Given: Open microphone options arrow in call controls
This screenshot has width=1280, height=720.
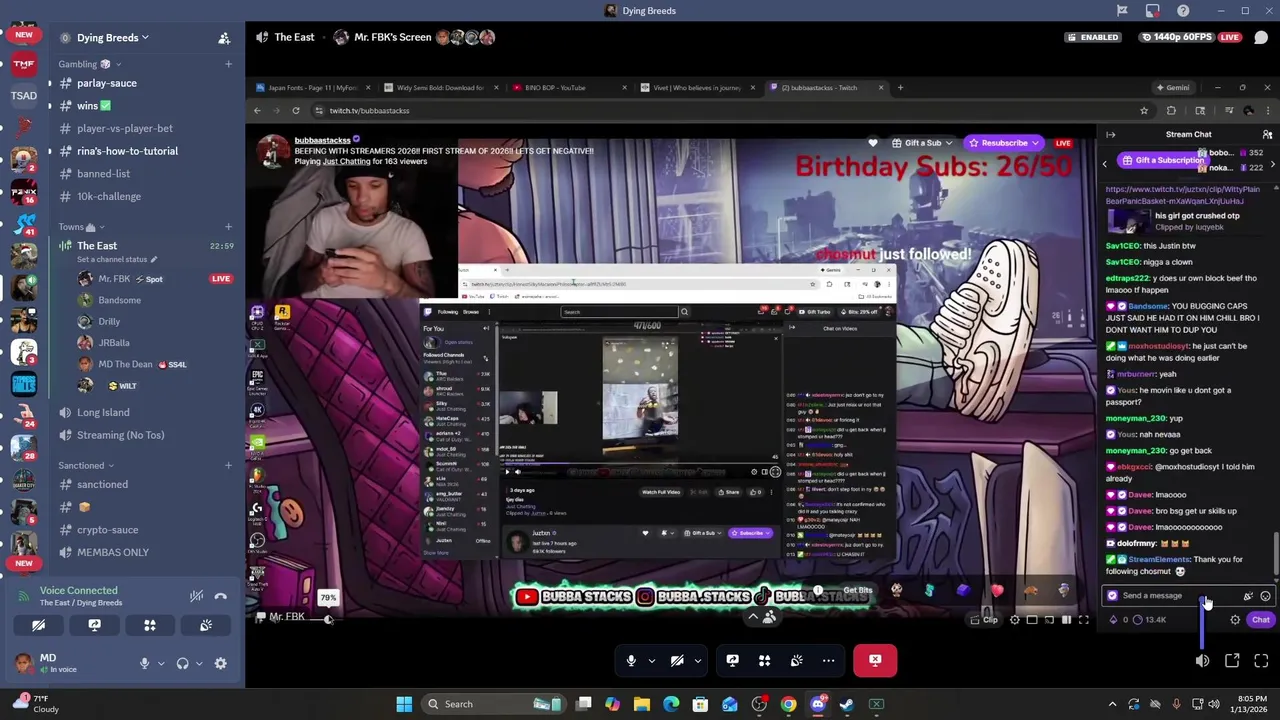Looking at the screenshot, I should [x=651, y=660].
